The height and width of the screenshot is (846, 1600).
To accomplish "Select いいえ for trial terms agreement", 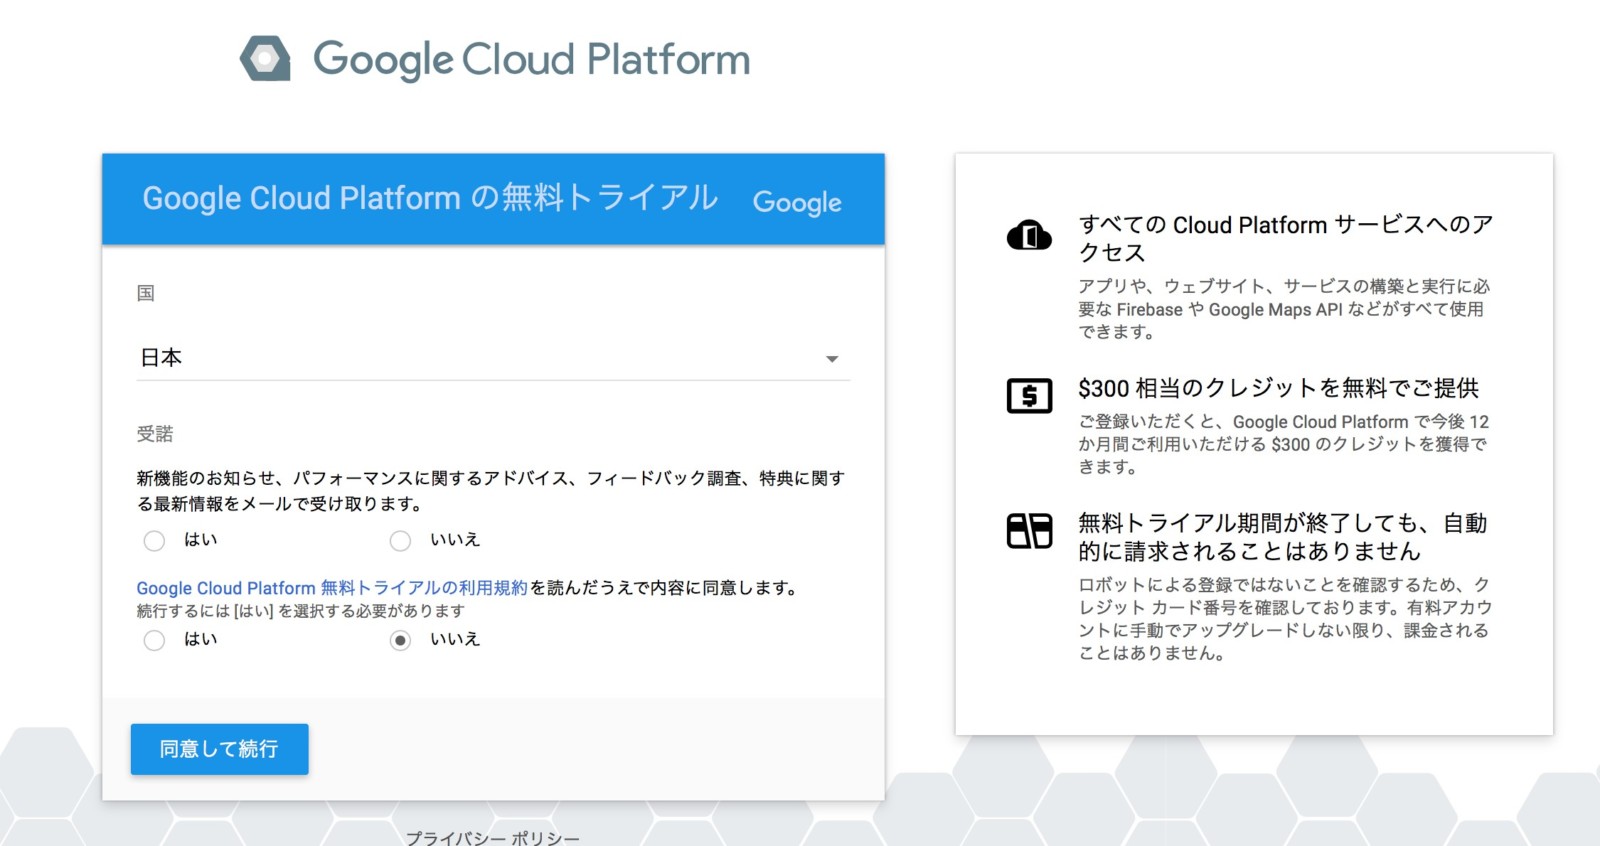I will pos(400,640).
